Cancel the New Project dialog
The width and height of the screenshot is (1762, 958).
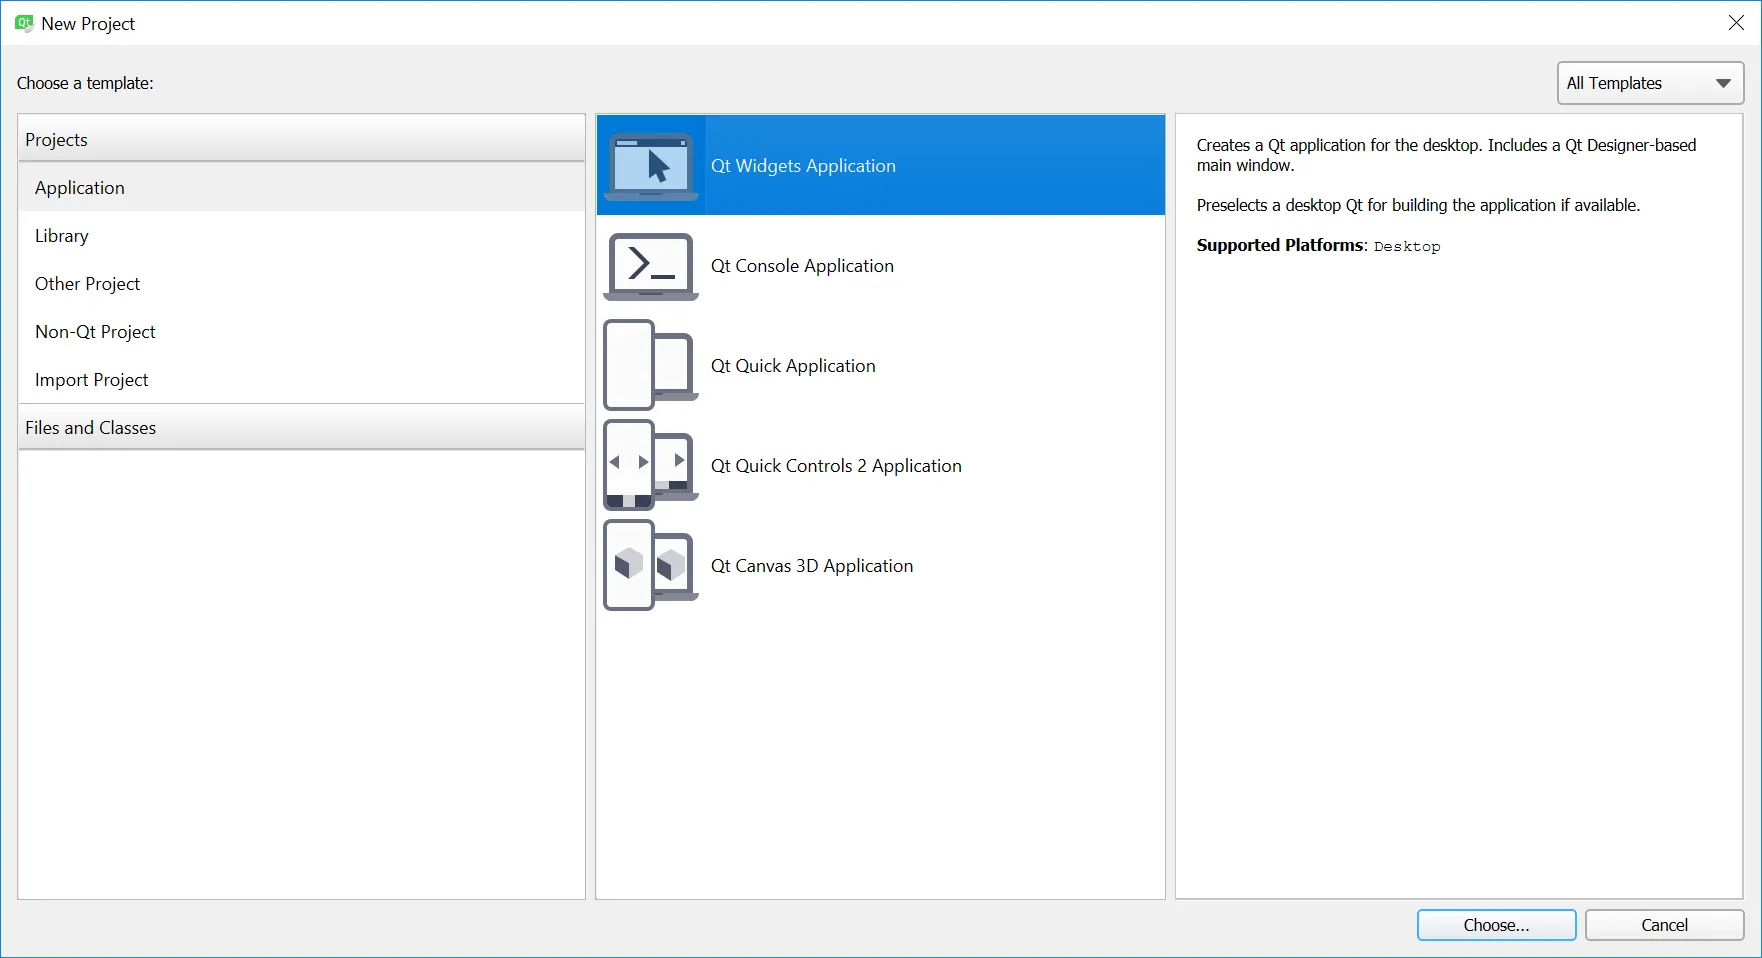(x=1664, y=925)
